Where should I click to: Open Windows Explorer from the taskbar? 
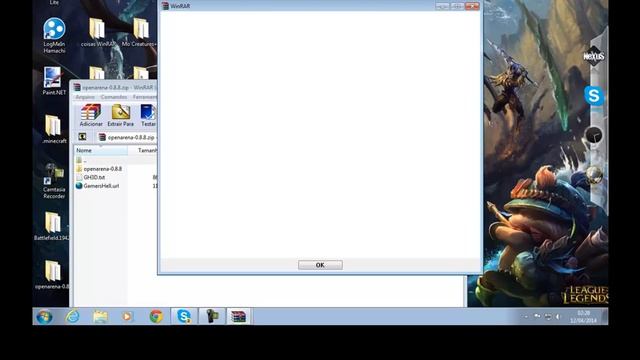(100, 316)
